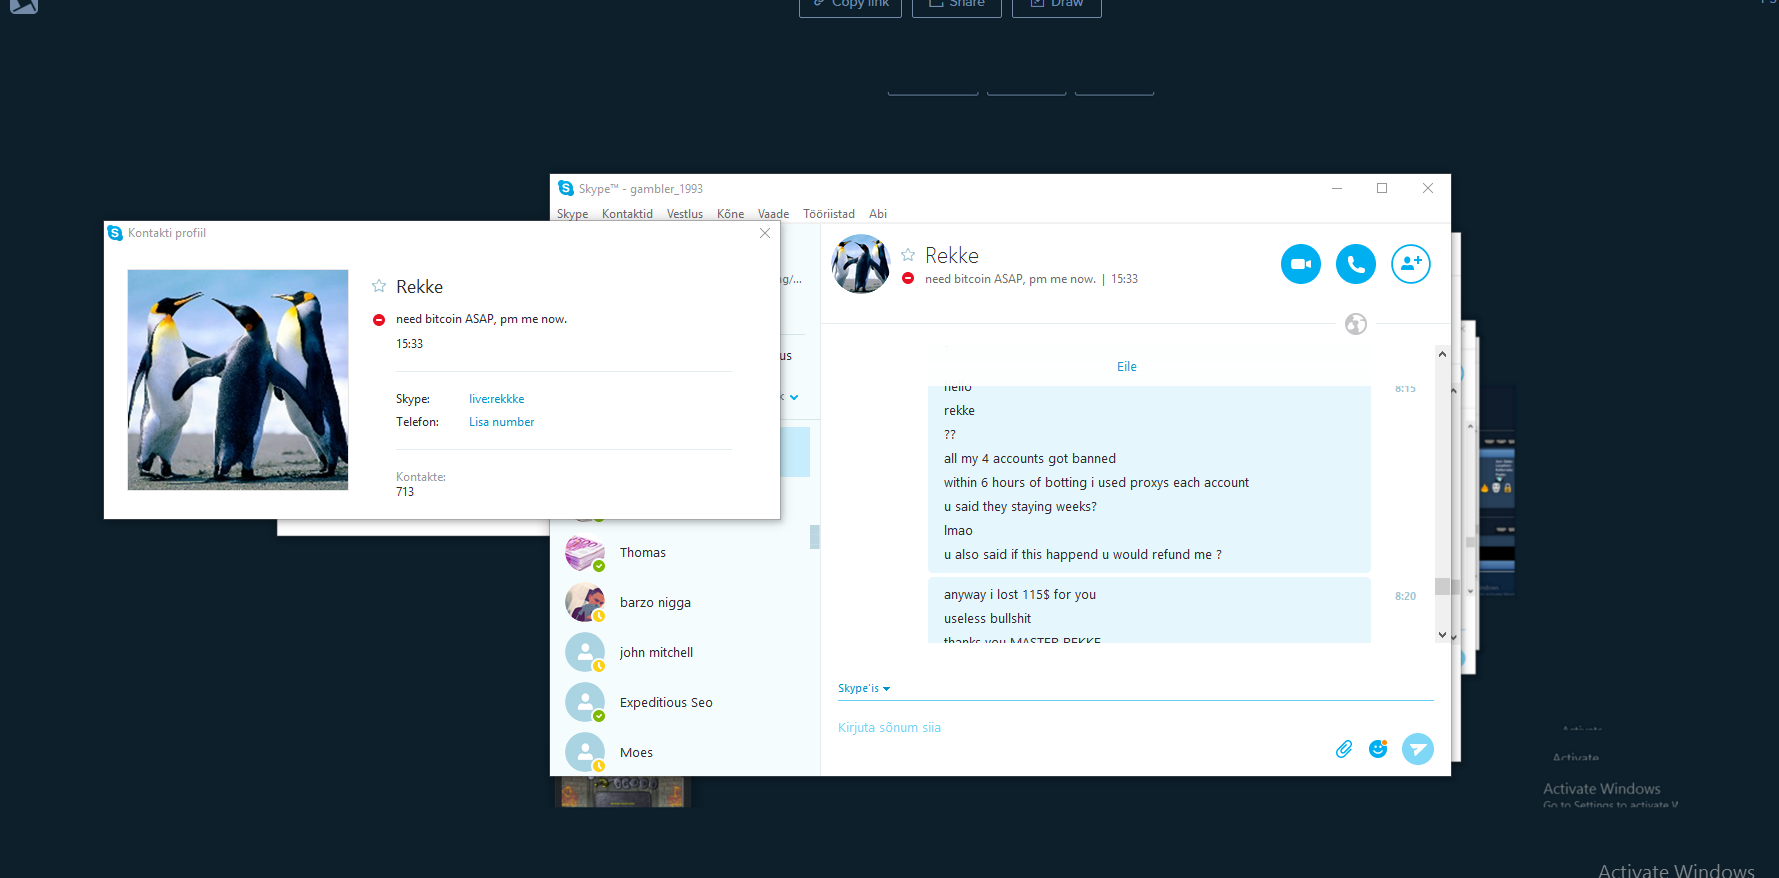1779x878 pixels.
Task: Close the Kontakti profiil window
Action: coord(765,233)
